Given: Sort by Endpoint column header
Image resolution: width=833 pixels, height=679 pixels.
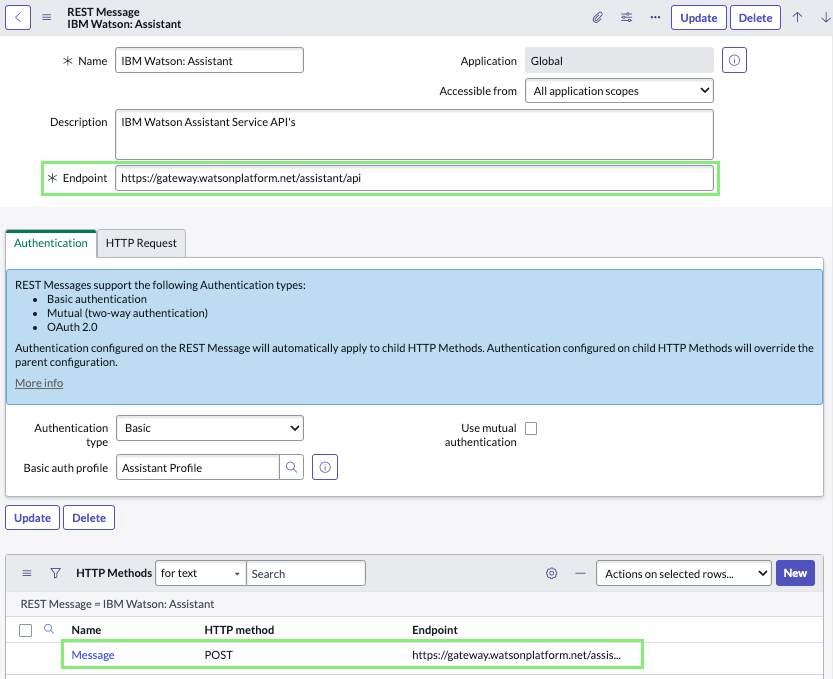Looking at the screenshot, I should click(x=435, y=630).
